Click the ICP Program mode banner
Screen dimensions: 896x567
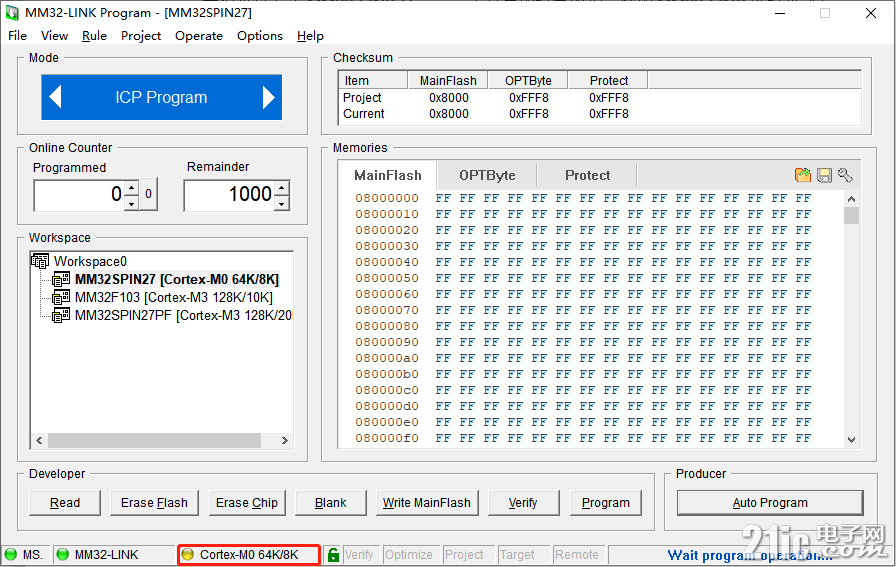tap(161, 97)
